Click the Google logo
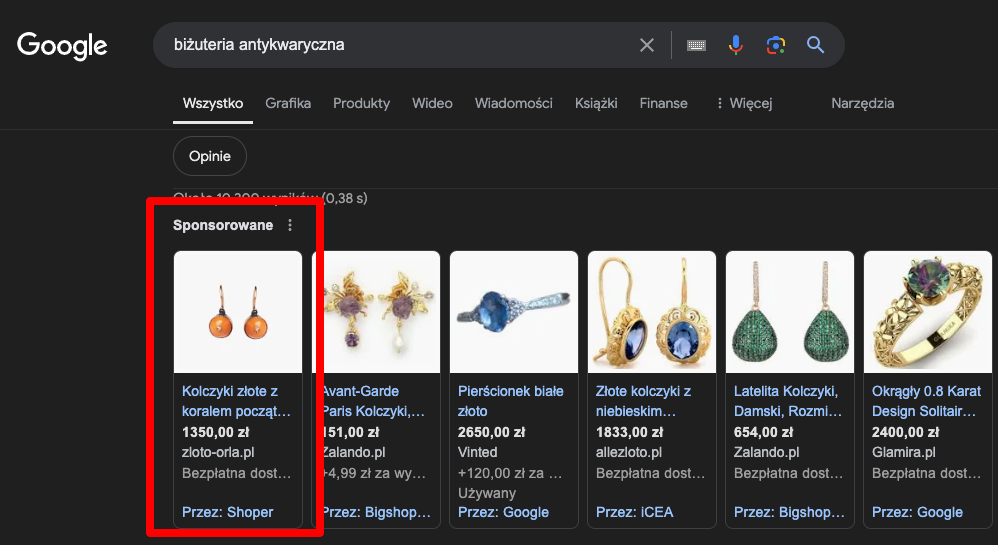This screenshot has height=545, width=998. coord(62,45)
